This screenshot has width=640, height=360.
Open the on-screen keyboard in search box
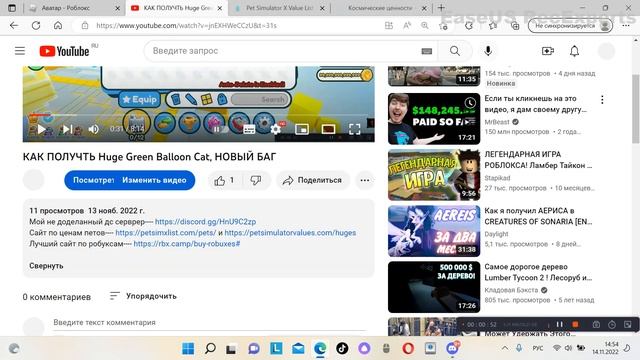click(427, 51)
